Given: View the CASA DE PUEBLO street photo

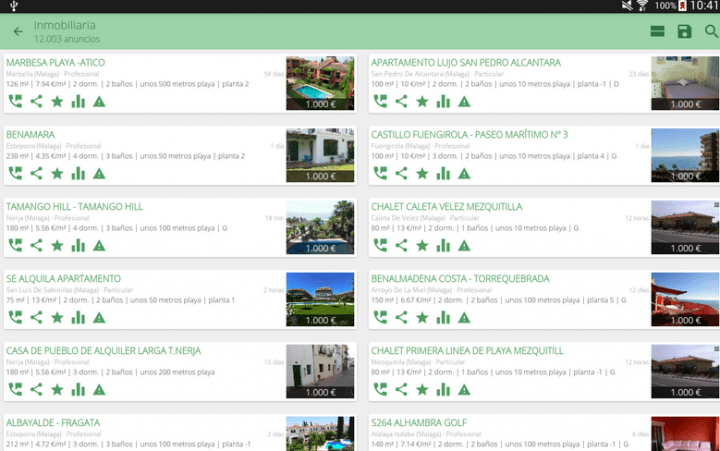Looking at the screenshot, I should coord(320,372).
